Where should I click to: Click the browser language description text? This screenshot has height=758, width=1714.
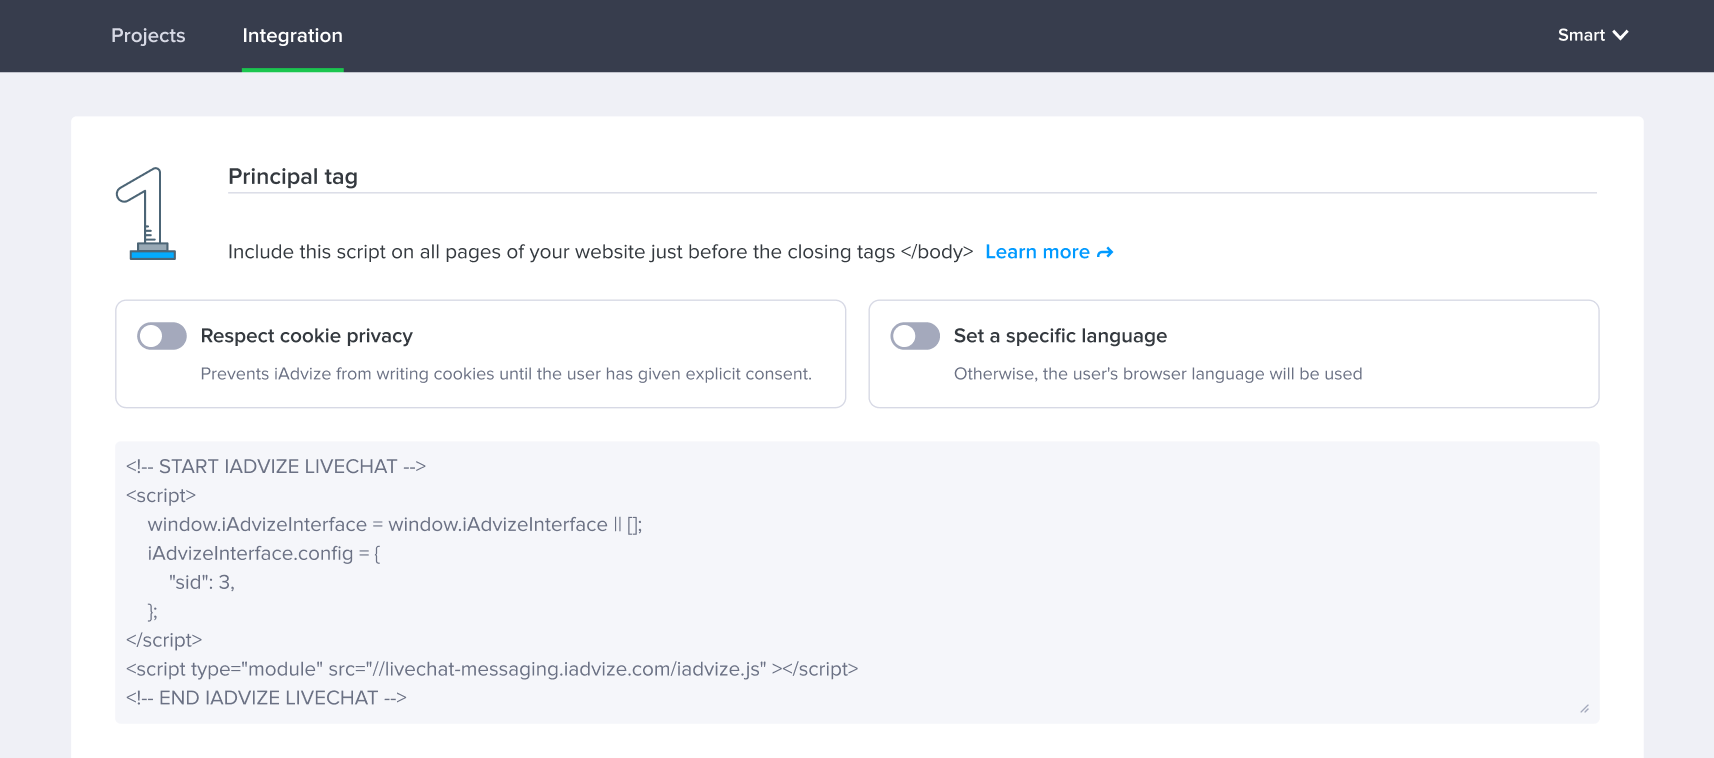(1158, 374)
